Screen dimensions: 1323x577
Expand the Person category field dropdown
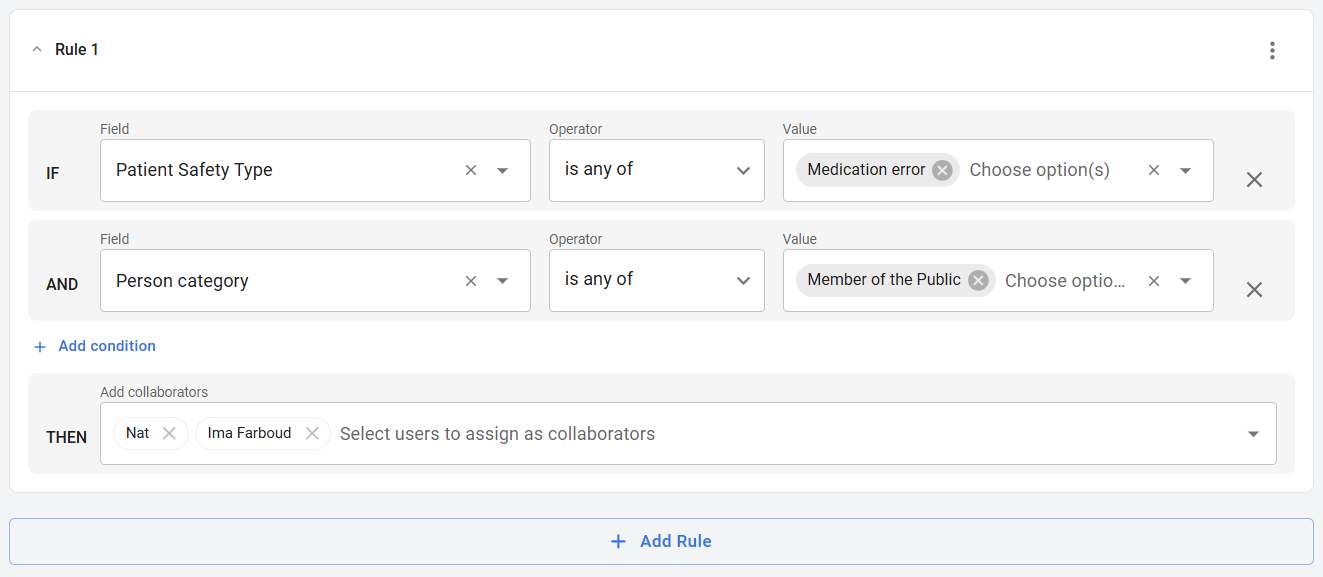click(x=503, y=281)
